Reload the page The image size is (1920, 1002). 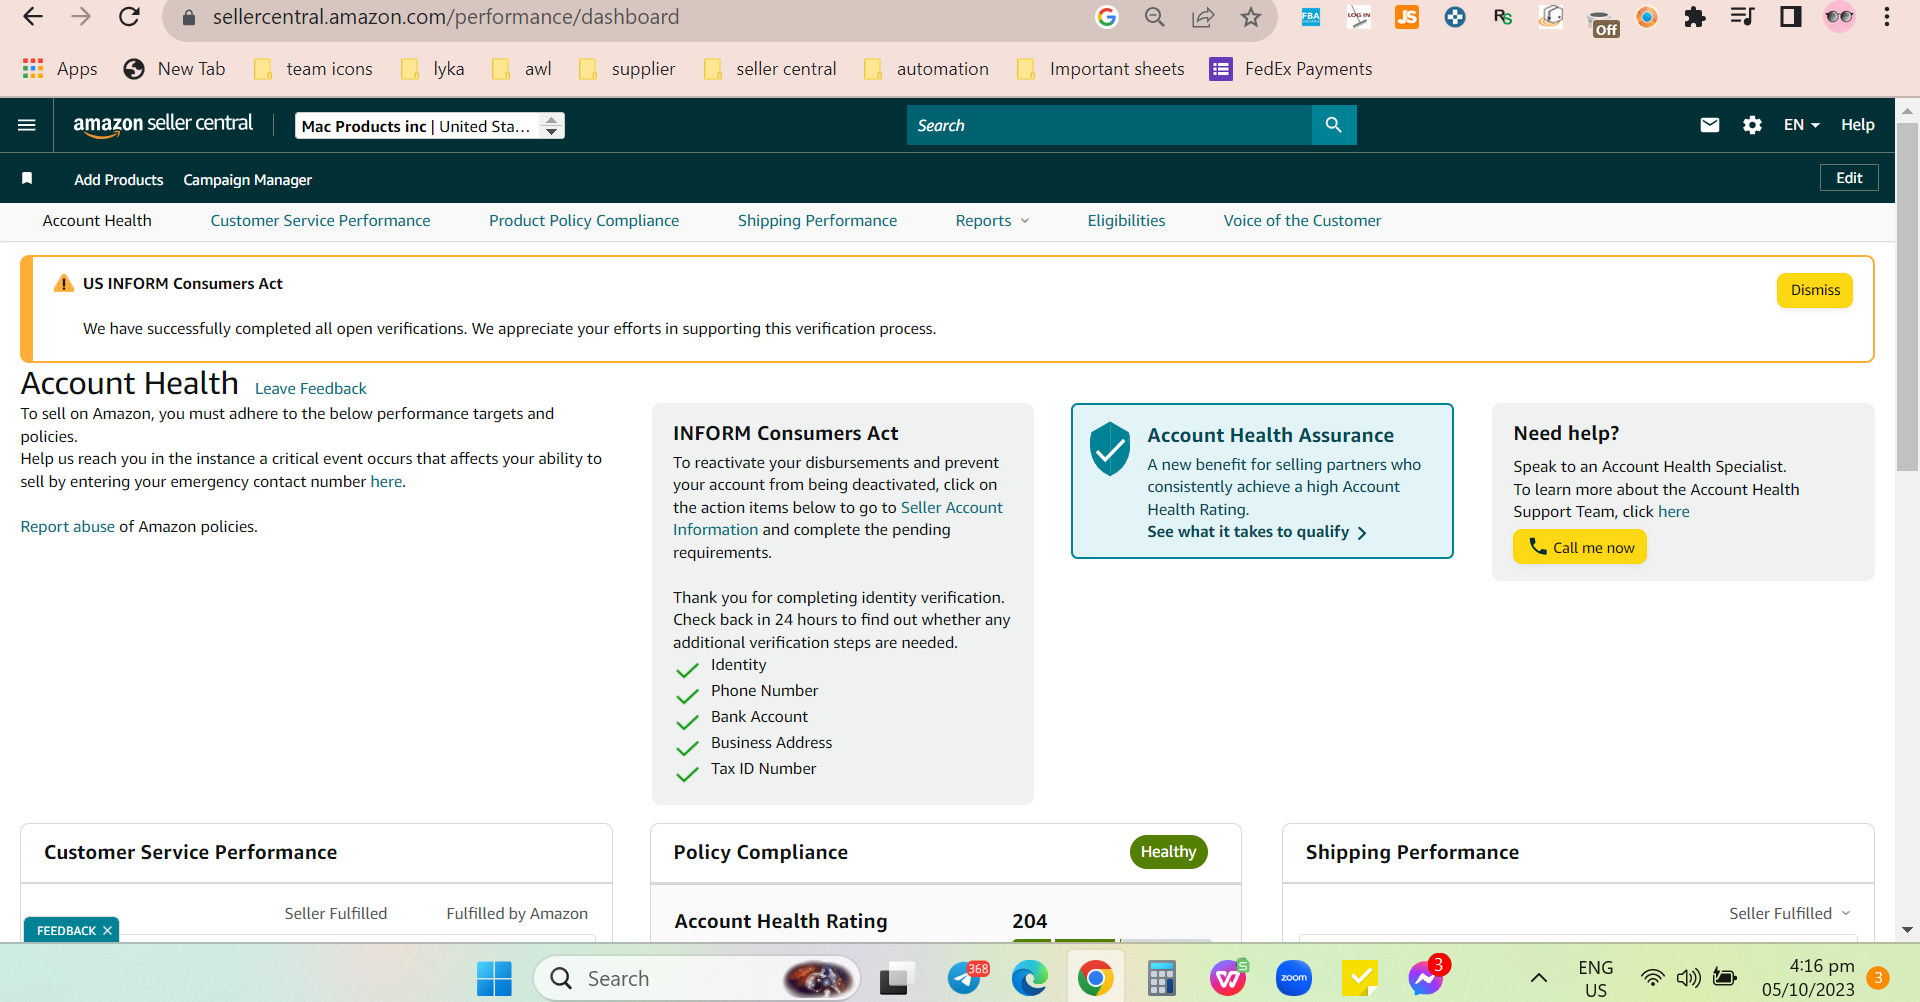tap(129, 17)
